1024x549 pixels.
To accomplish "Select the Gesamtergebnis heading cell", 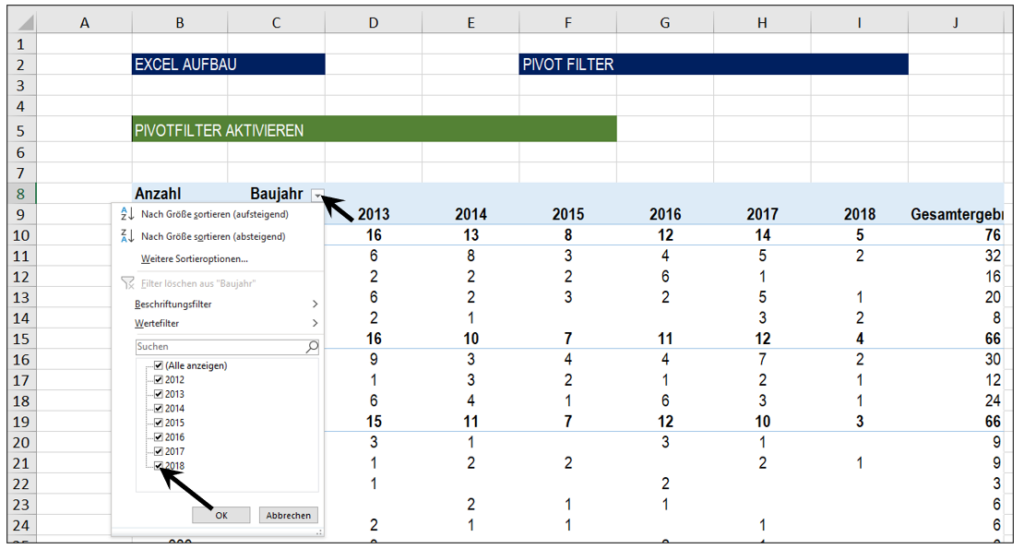I will coord(956,214).
